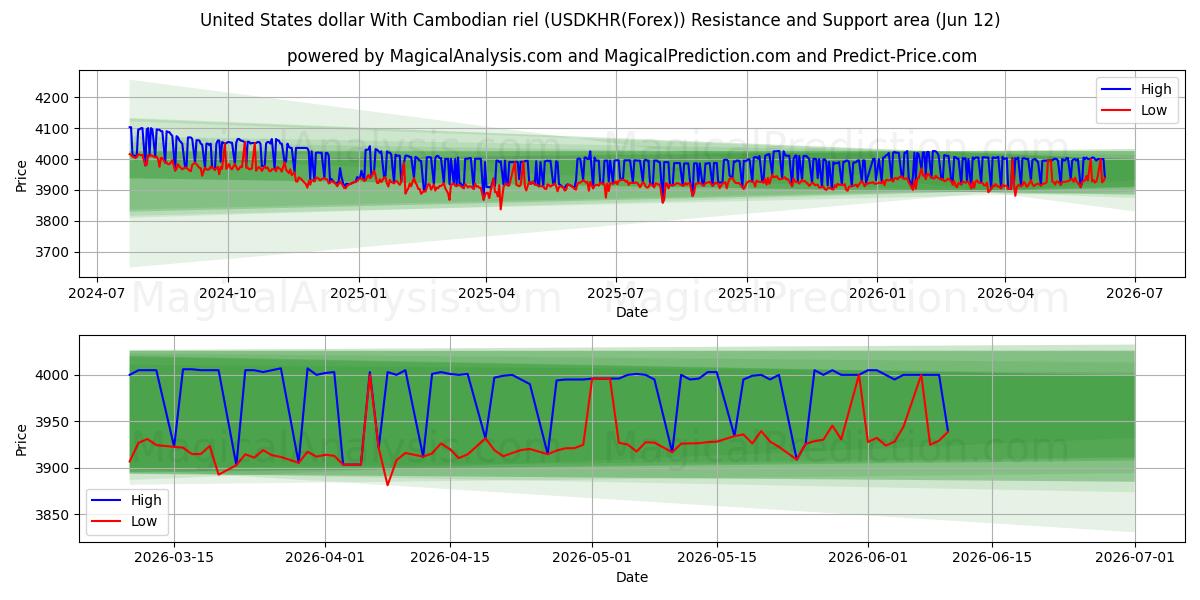The height and width of the screenshot is (600, 1200).
Task: Click the 4200 y-axis label in top chart
Action: coord(51,98)
